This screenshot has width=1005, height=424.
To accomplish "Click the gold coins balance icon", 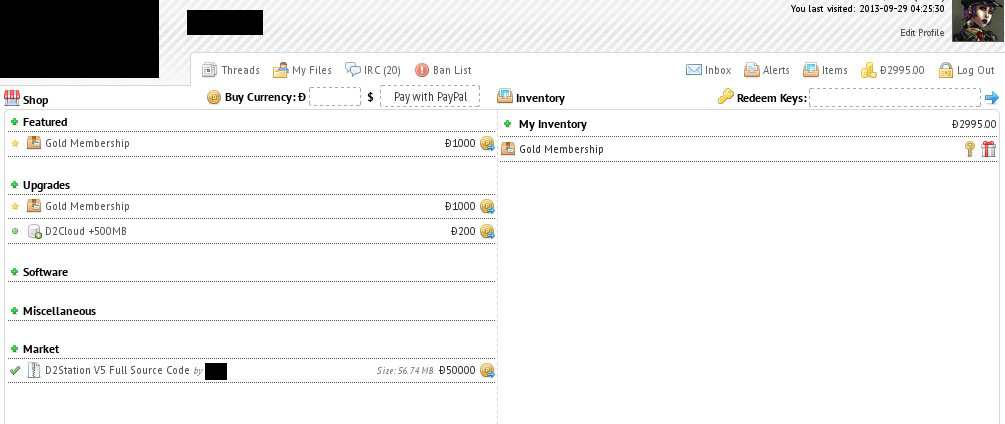I will tap(868, 70).
